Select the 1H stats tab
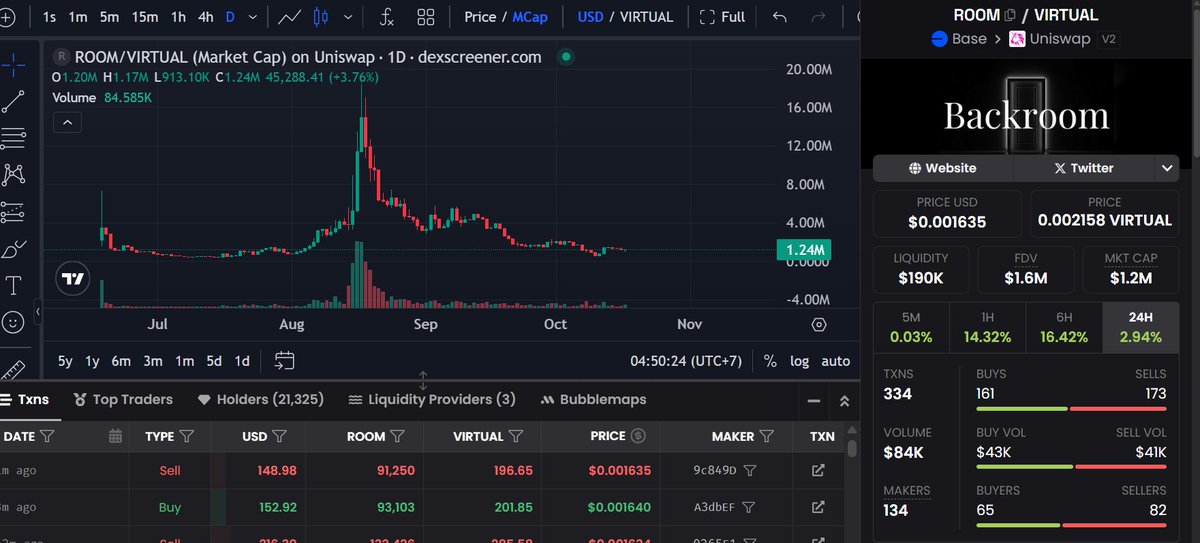The image size is (1200, 543). (987, 327)
